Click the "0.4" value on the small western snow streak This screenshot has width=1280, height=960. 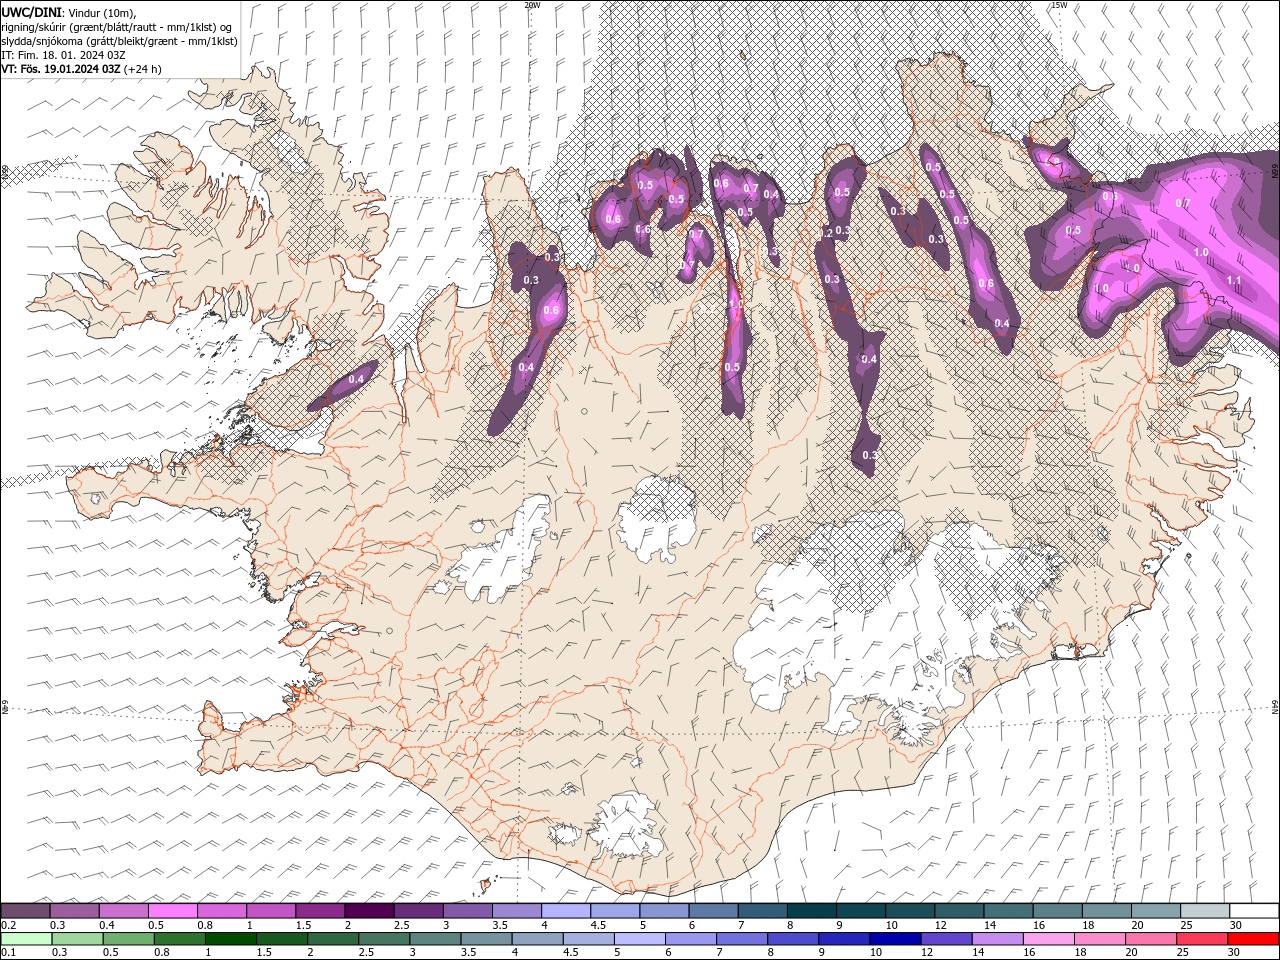click(356, 380)
